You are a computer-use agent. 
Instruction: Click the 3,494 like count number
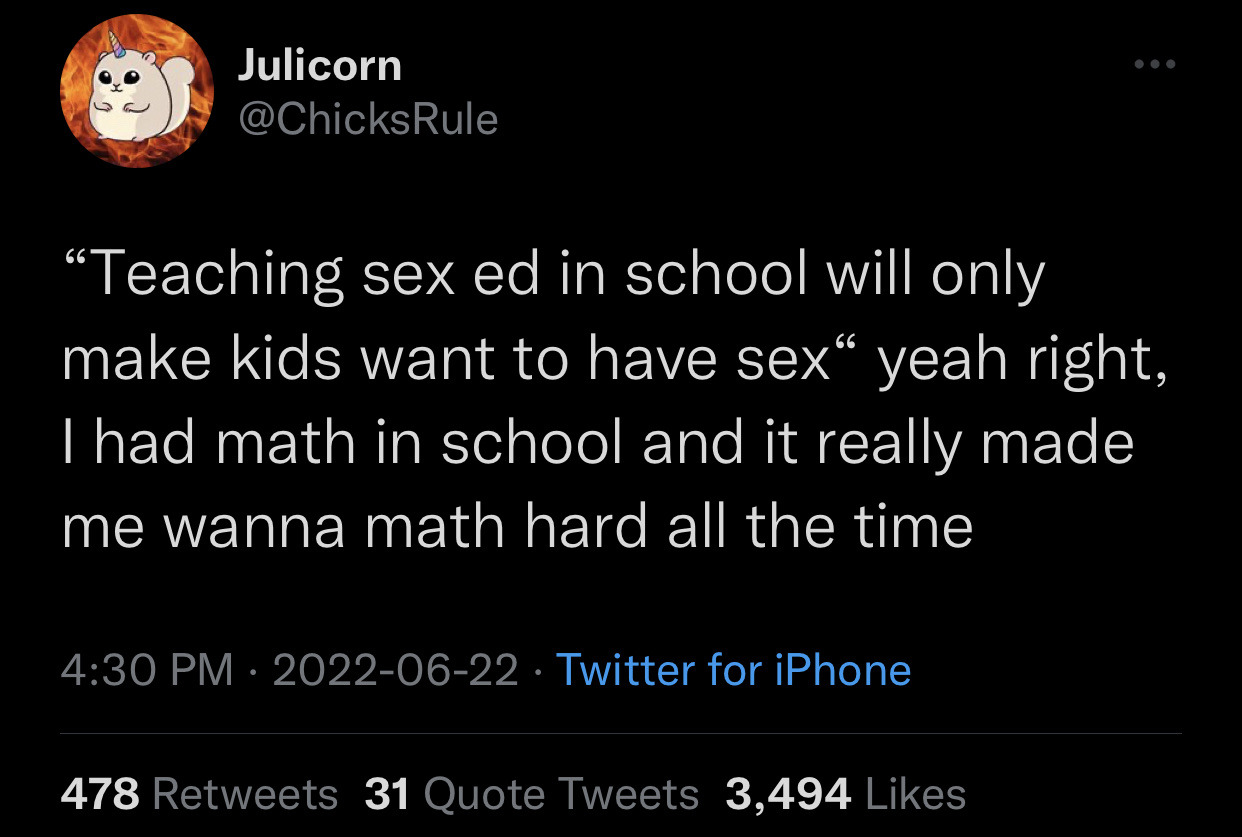tap(788, 795)
